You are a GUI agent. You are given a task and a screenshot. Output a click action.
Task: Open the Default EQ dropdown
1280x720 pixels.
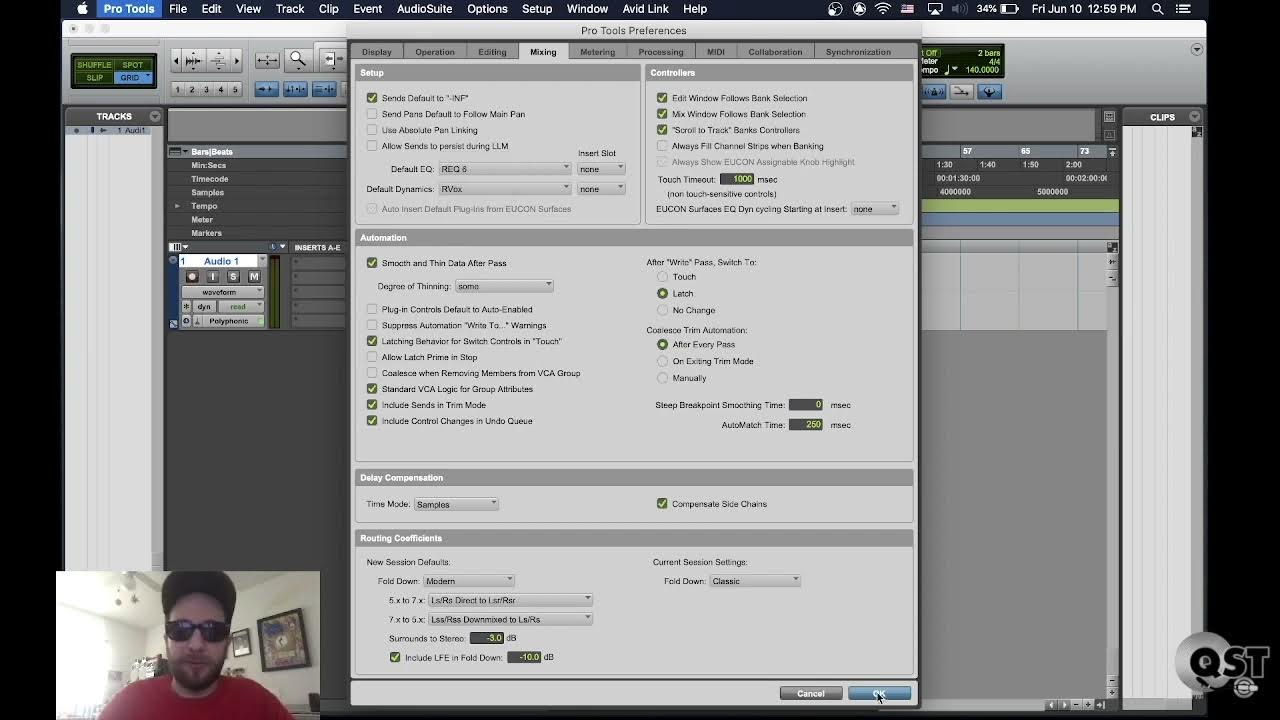pos(505,169)
